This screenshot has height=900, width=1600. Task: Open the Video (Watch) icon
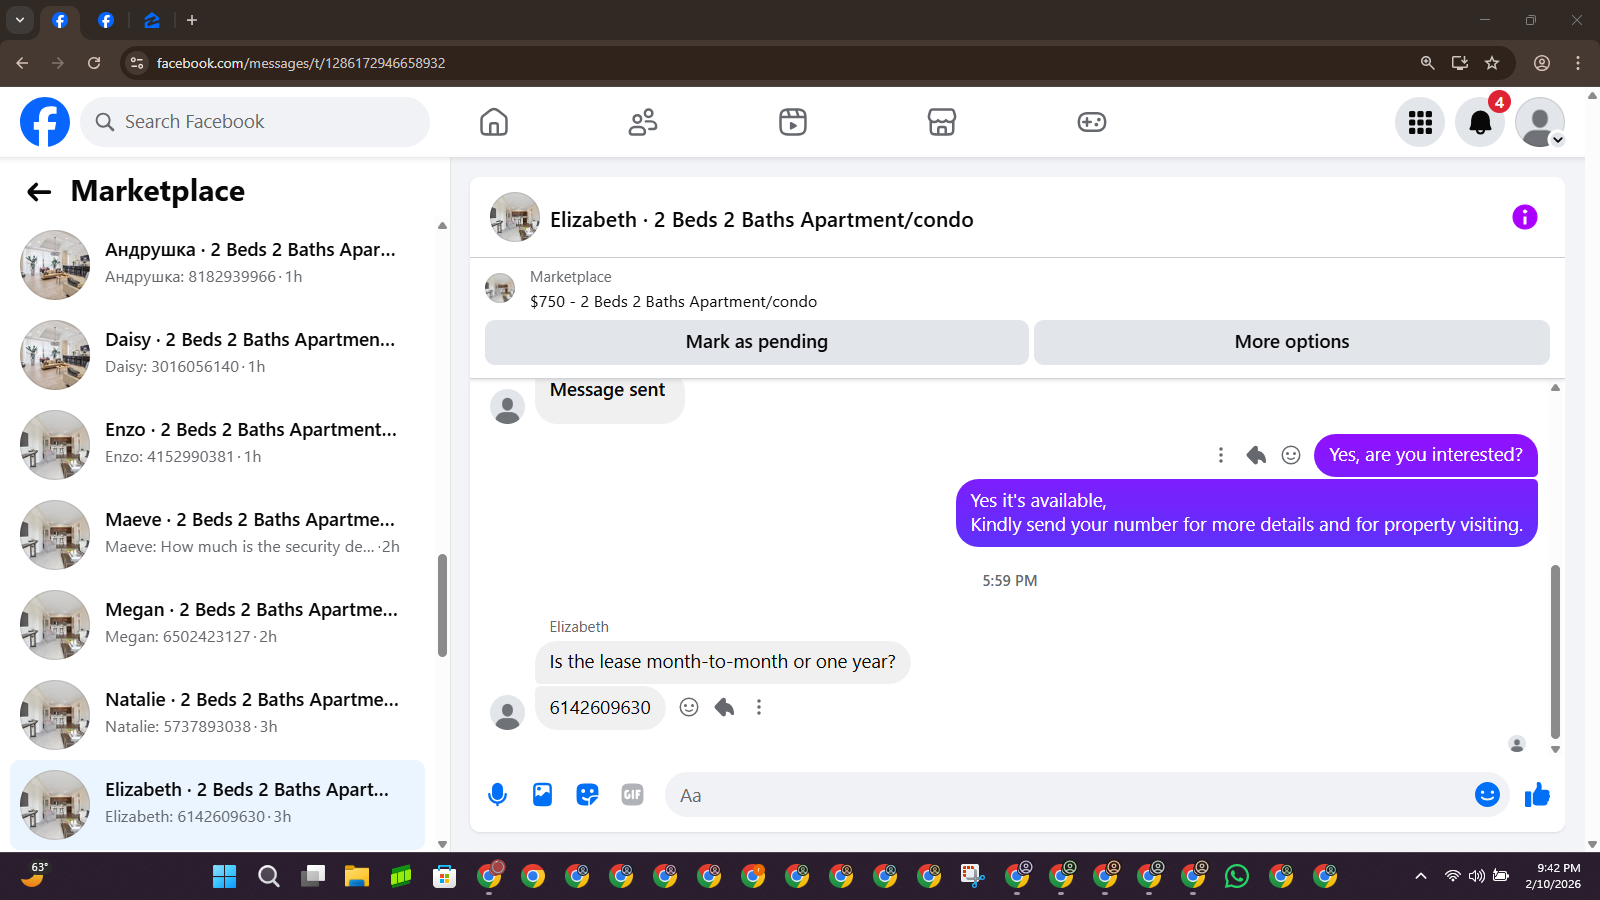pyautogui.click(x=793, y=122)
